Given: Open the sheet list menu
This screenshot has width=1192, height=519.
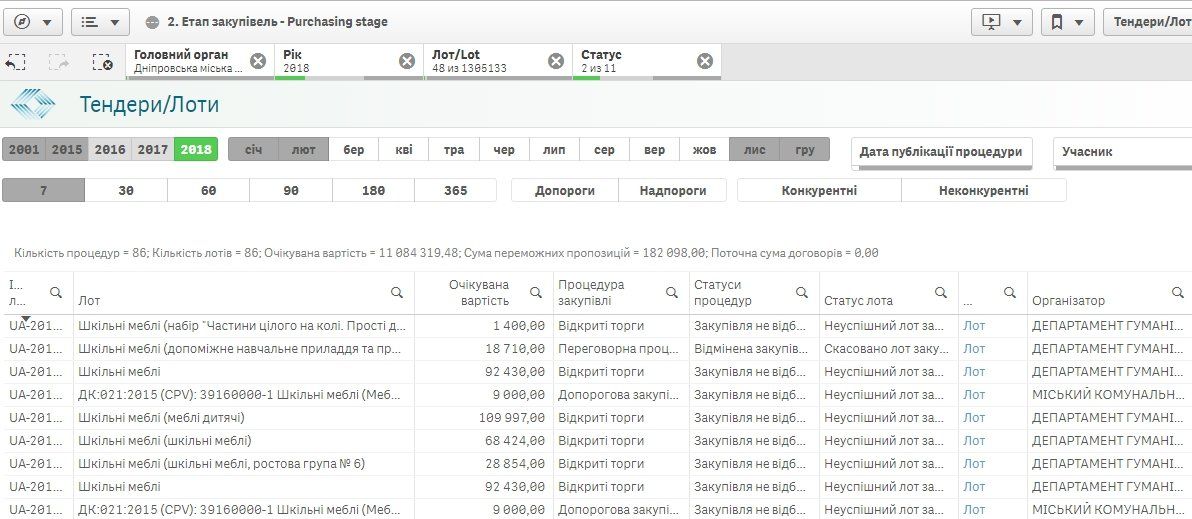Looking at the screenshot, I should tap(100, 22).
